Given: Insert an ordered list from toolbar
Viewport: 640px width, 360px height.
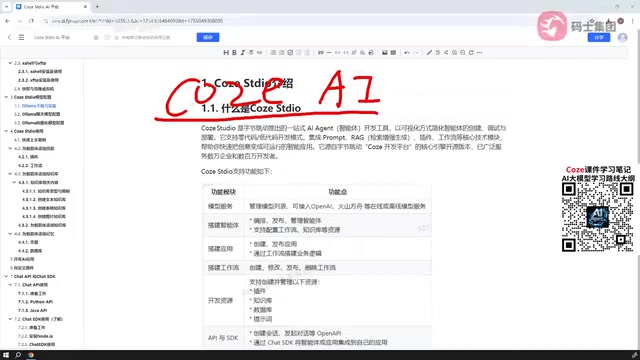Looking at the screenshot, I should (282, 53).
